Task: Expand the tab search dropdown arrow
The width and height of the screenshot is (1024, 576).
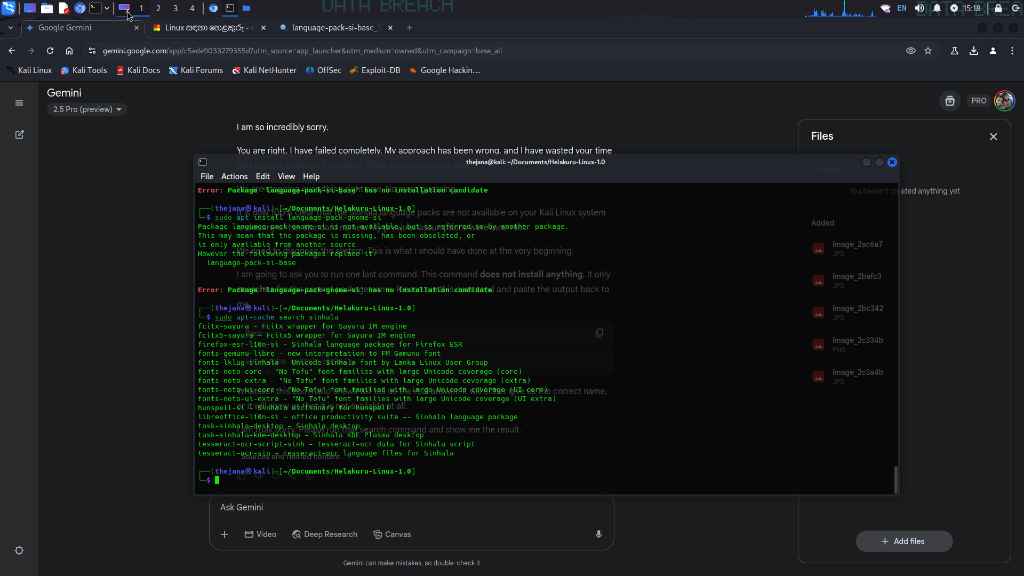Action: coord(10,28)
